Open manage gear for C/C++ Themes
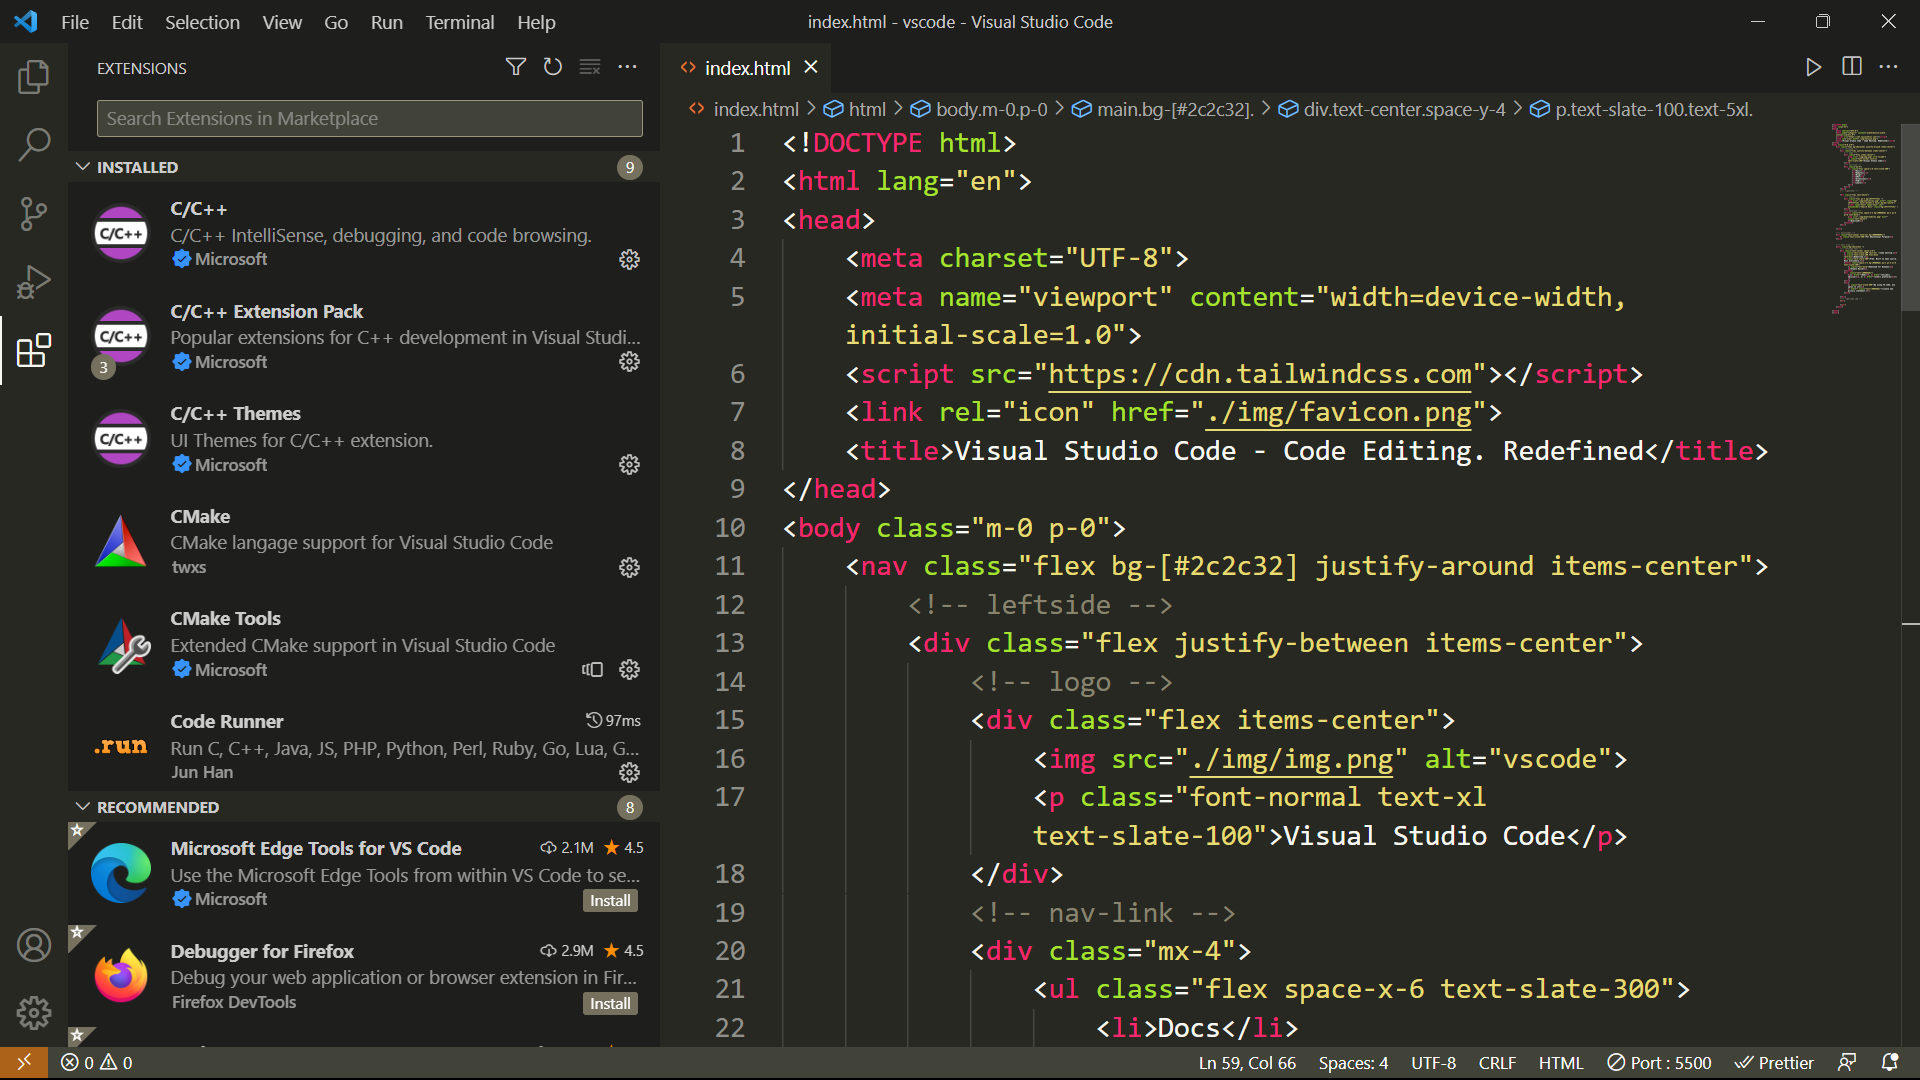The height and width of the screenshot is (1080, 1920). (x=629, y=465)
